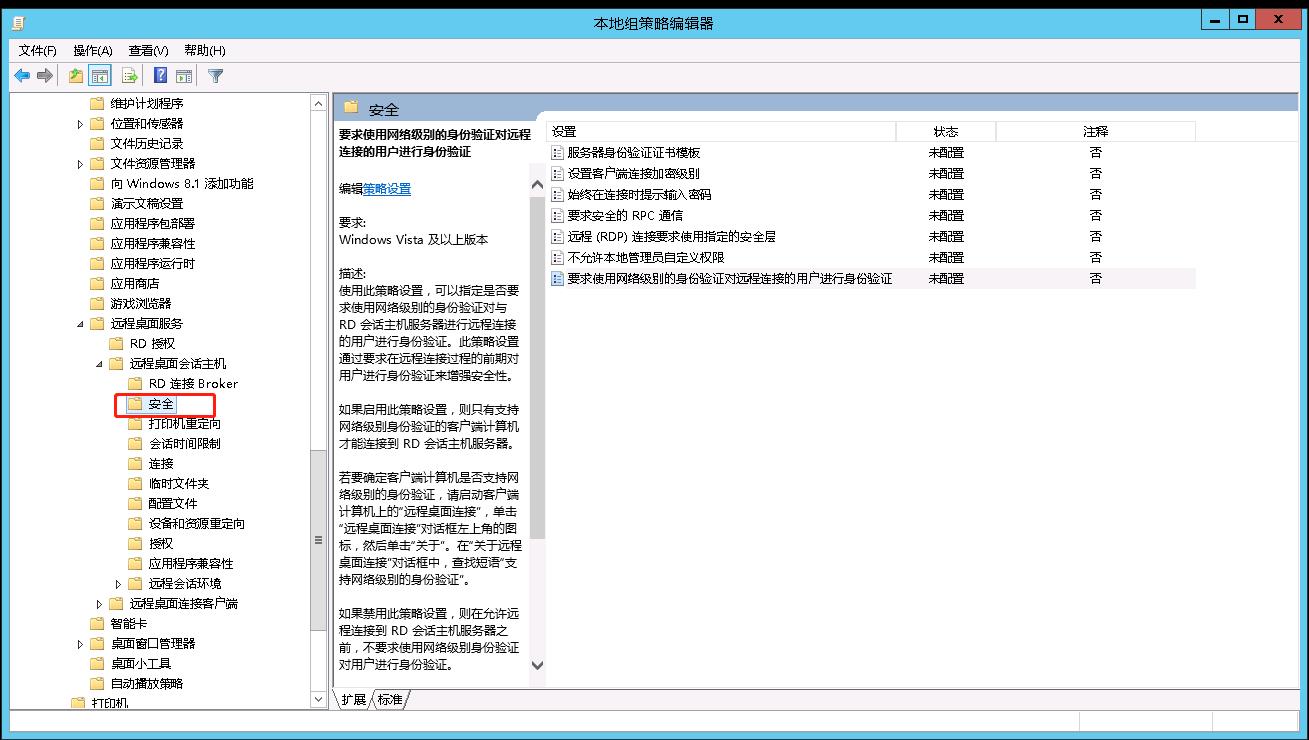The width and height of the screenshot is (1309, 740).
Task: Click the Up One Level folder icon
Action: coord(76,76)
